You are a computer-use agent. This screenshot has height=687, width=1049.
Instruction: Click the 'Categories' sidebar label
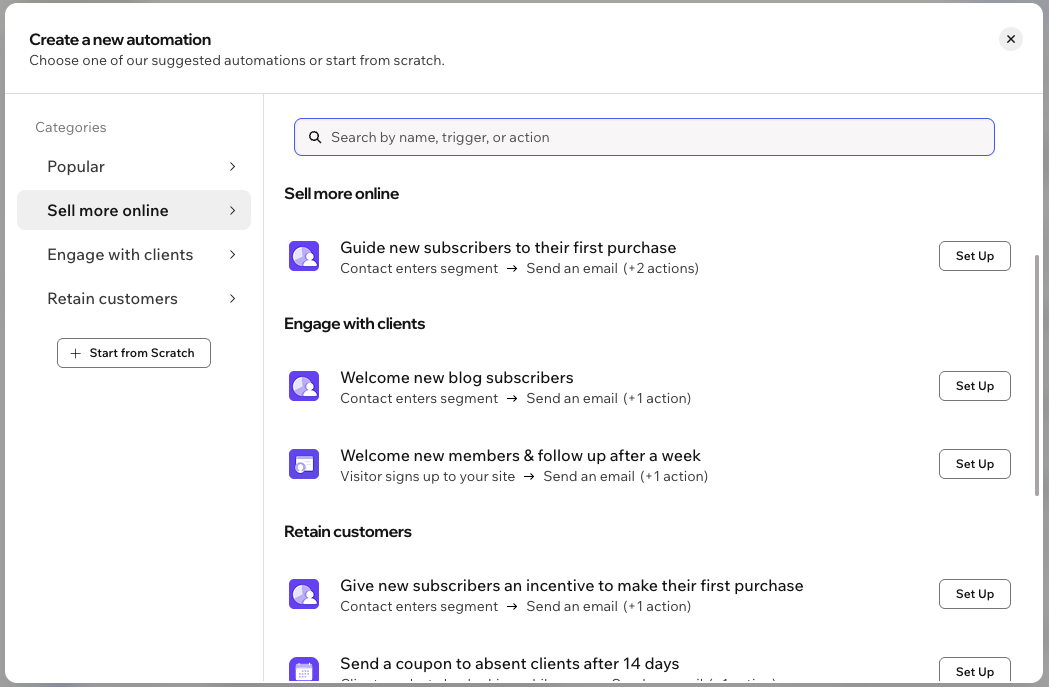tap(71, 127)
